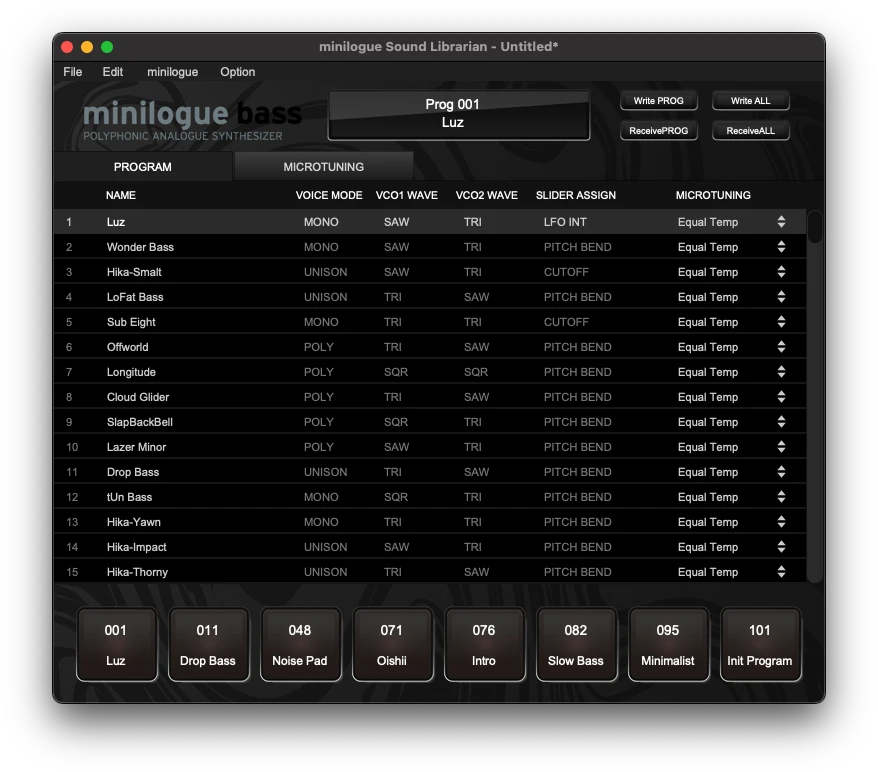Screen dimensions: 878x772
Task: Switch to the MICROTUNING tab
Action: point(324,167)
